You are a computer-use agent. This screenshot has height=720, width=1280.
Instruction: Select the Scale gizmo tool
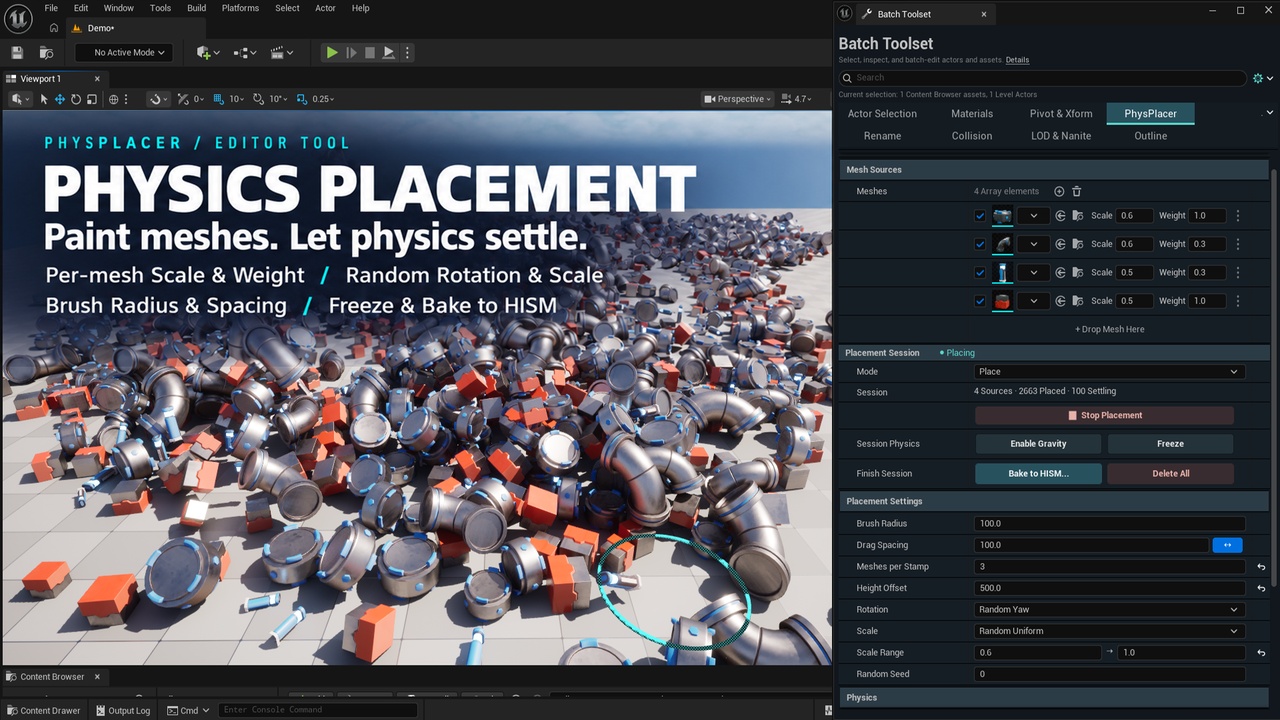coord(92,99)
